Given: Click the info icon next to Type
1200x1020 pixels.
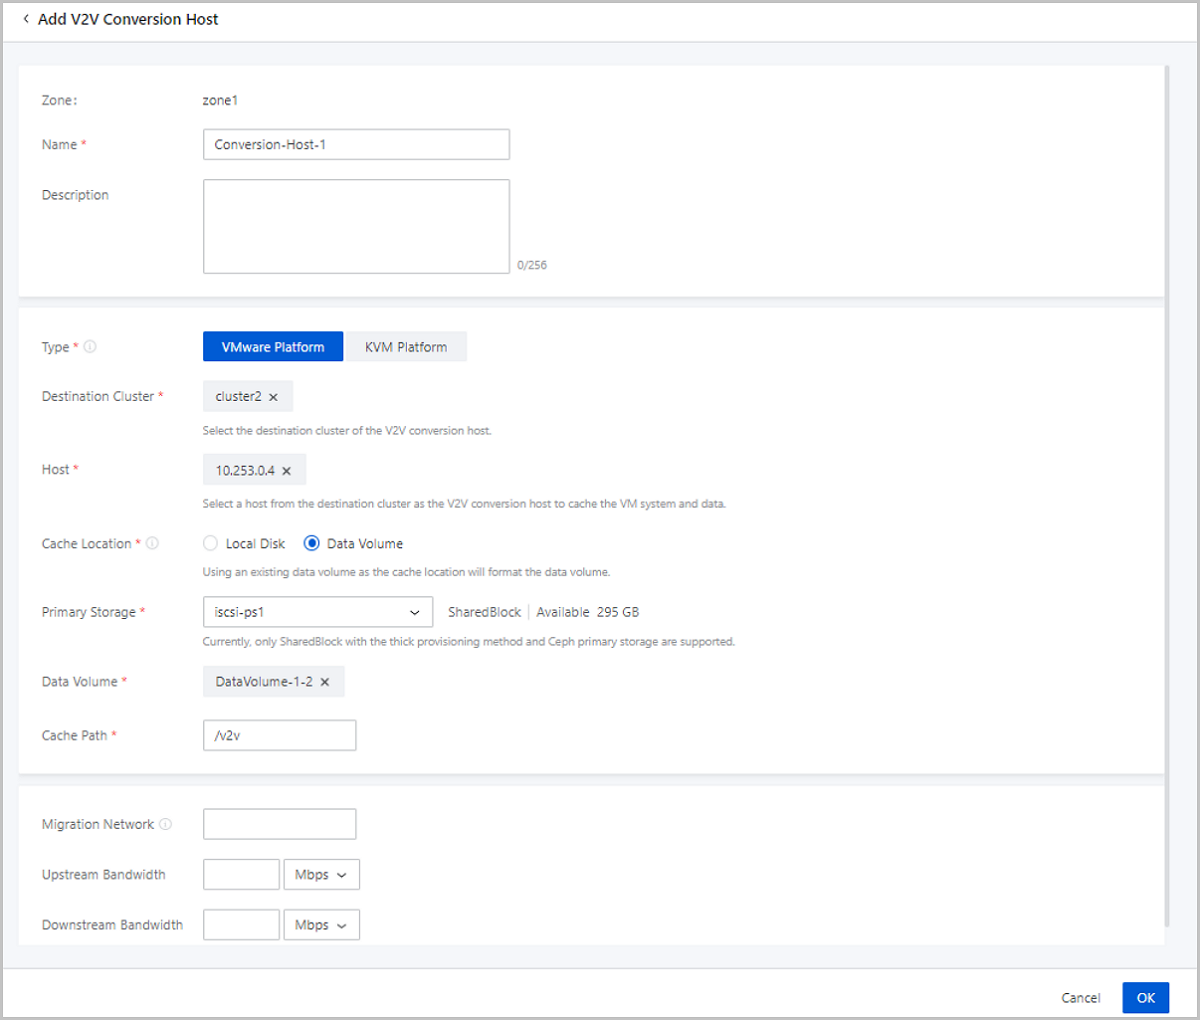Looking at the screenshot, I should (90, 347).
